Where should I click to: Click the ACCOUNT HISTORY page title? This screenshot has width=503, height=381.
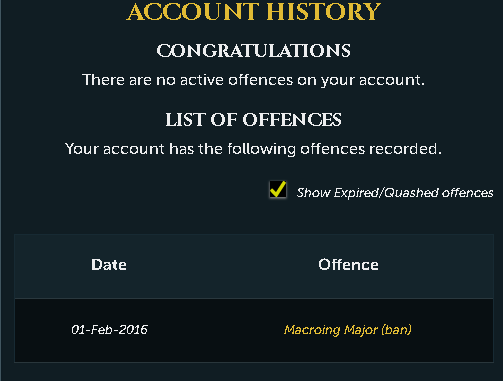pos(254,12)
